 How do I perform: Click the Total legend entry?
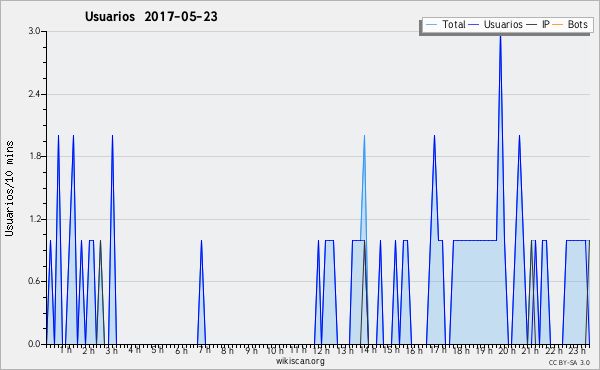click(445, 24)
